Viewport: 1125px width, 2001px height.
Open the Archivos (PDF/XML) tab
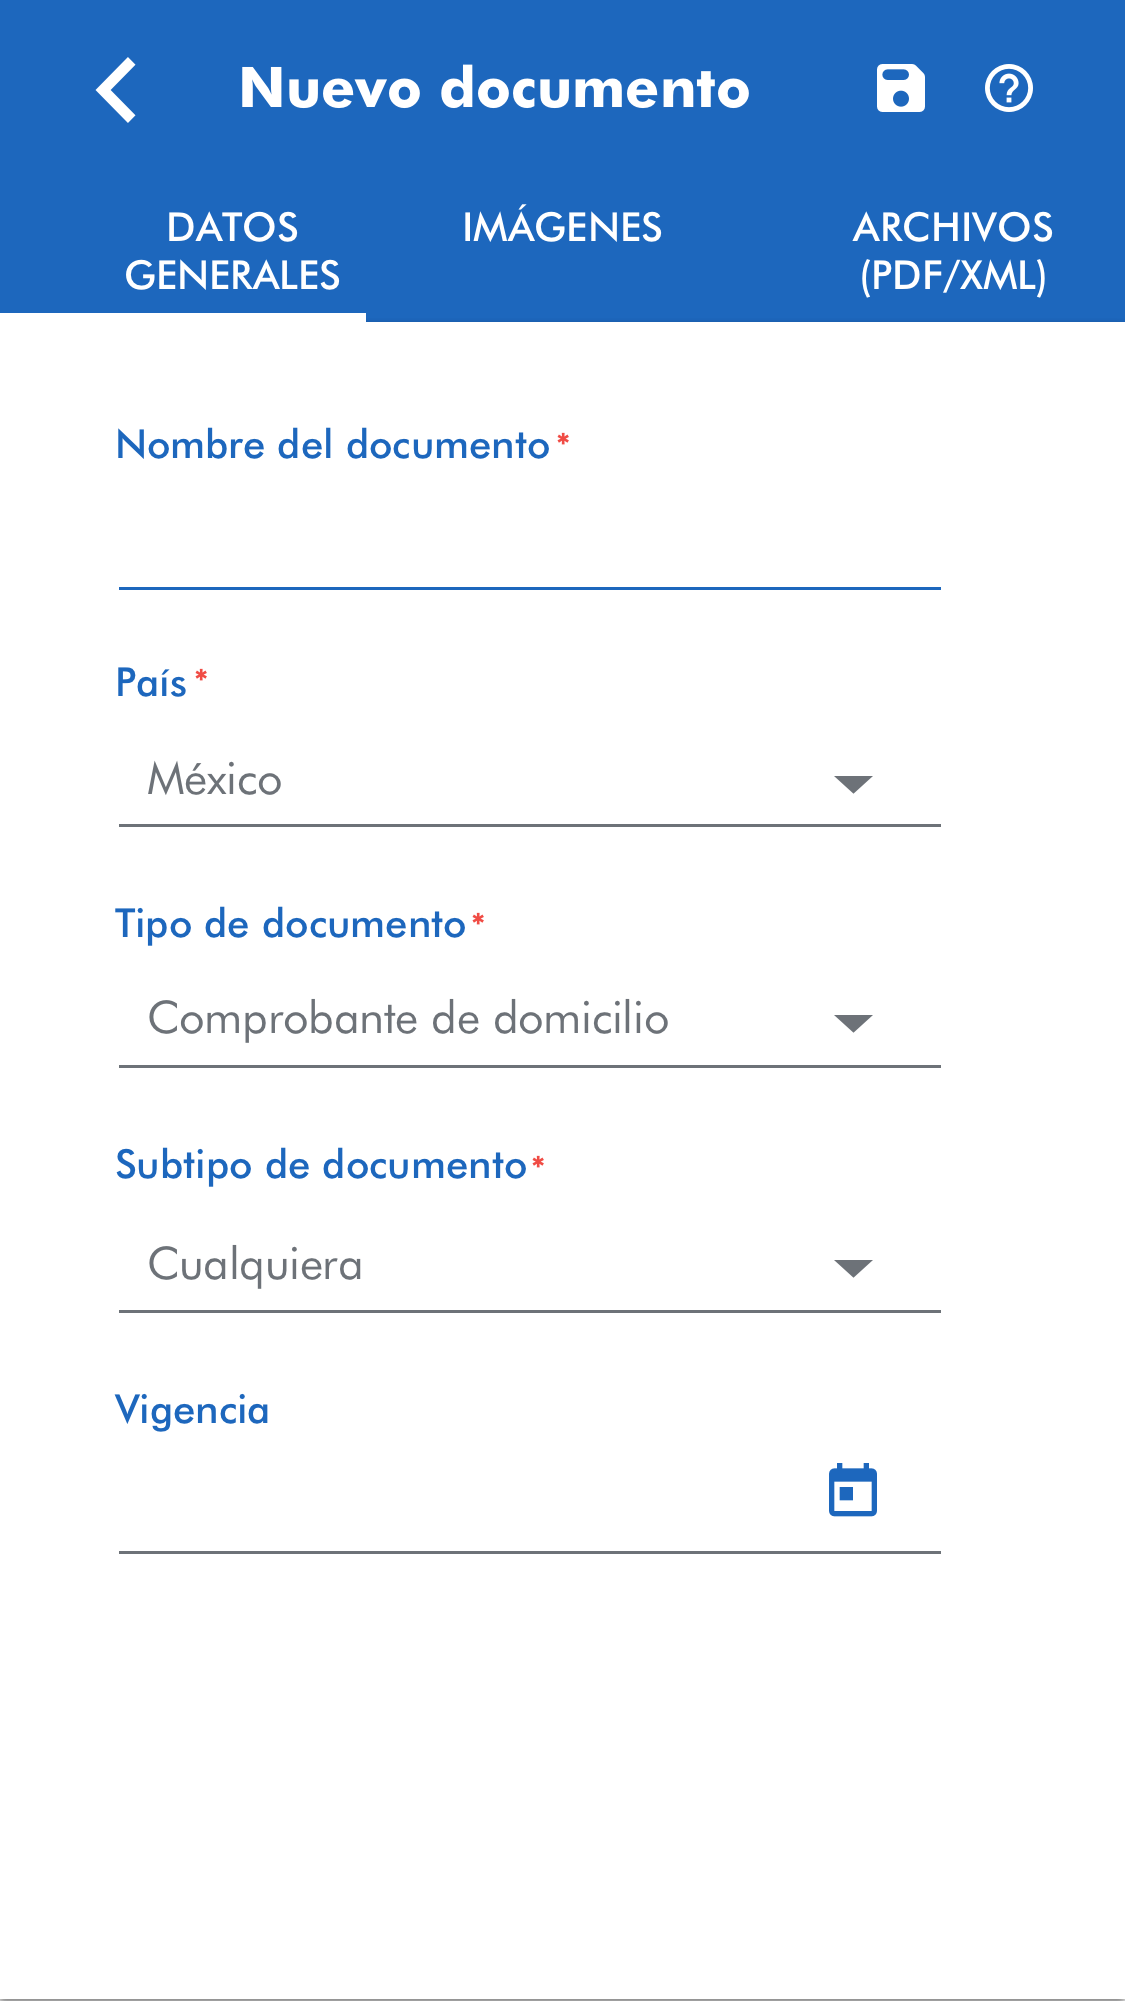(x=952, y=251)
